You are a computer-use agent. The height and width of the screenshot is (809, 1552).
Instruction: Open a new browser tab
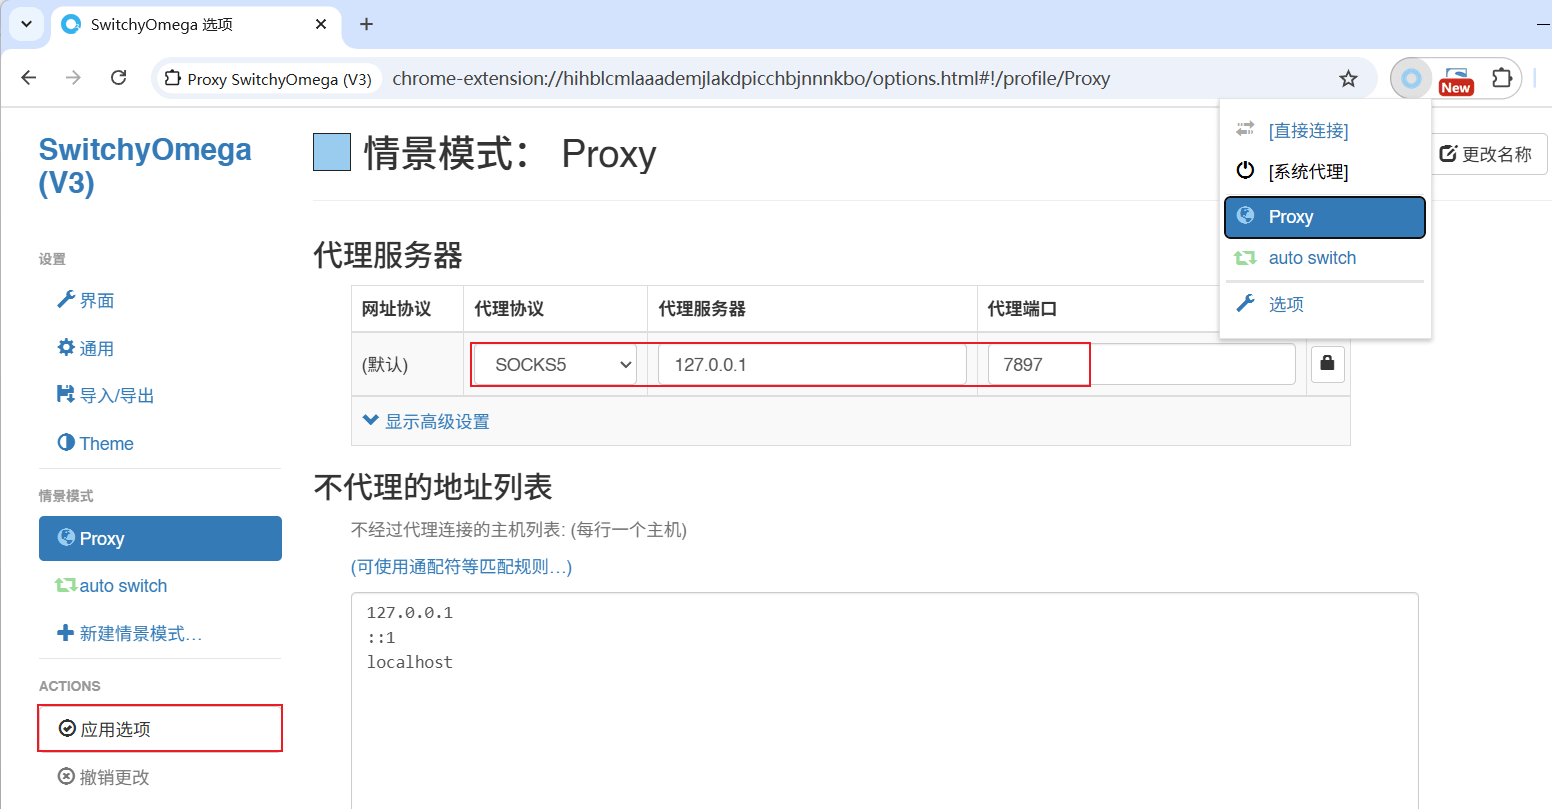[x=366, y=24]
